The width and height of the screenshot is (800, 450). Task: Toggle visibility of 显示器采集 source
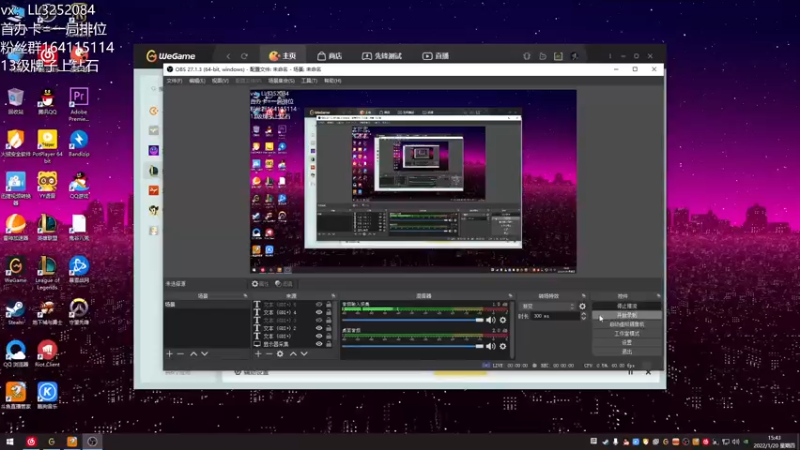(x=319, y=344)
